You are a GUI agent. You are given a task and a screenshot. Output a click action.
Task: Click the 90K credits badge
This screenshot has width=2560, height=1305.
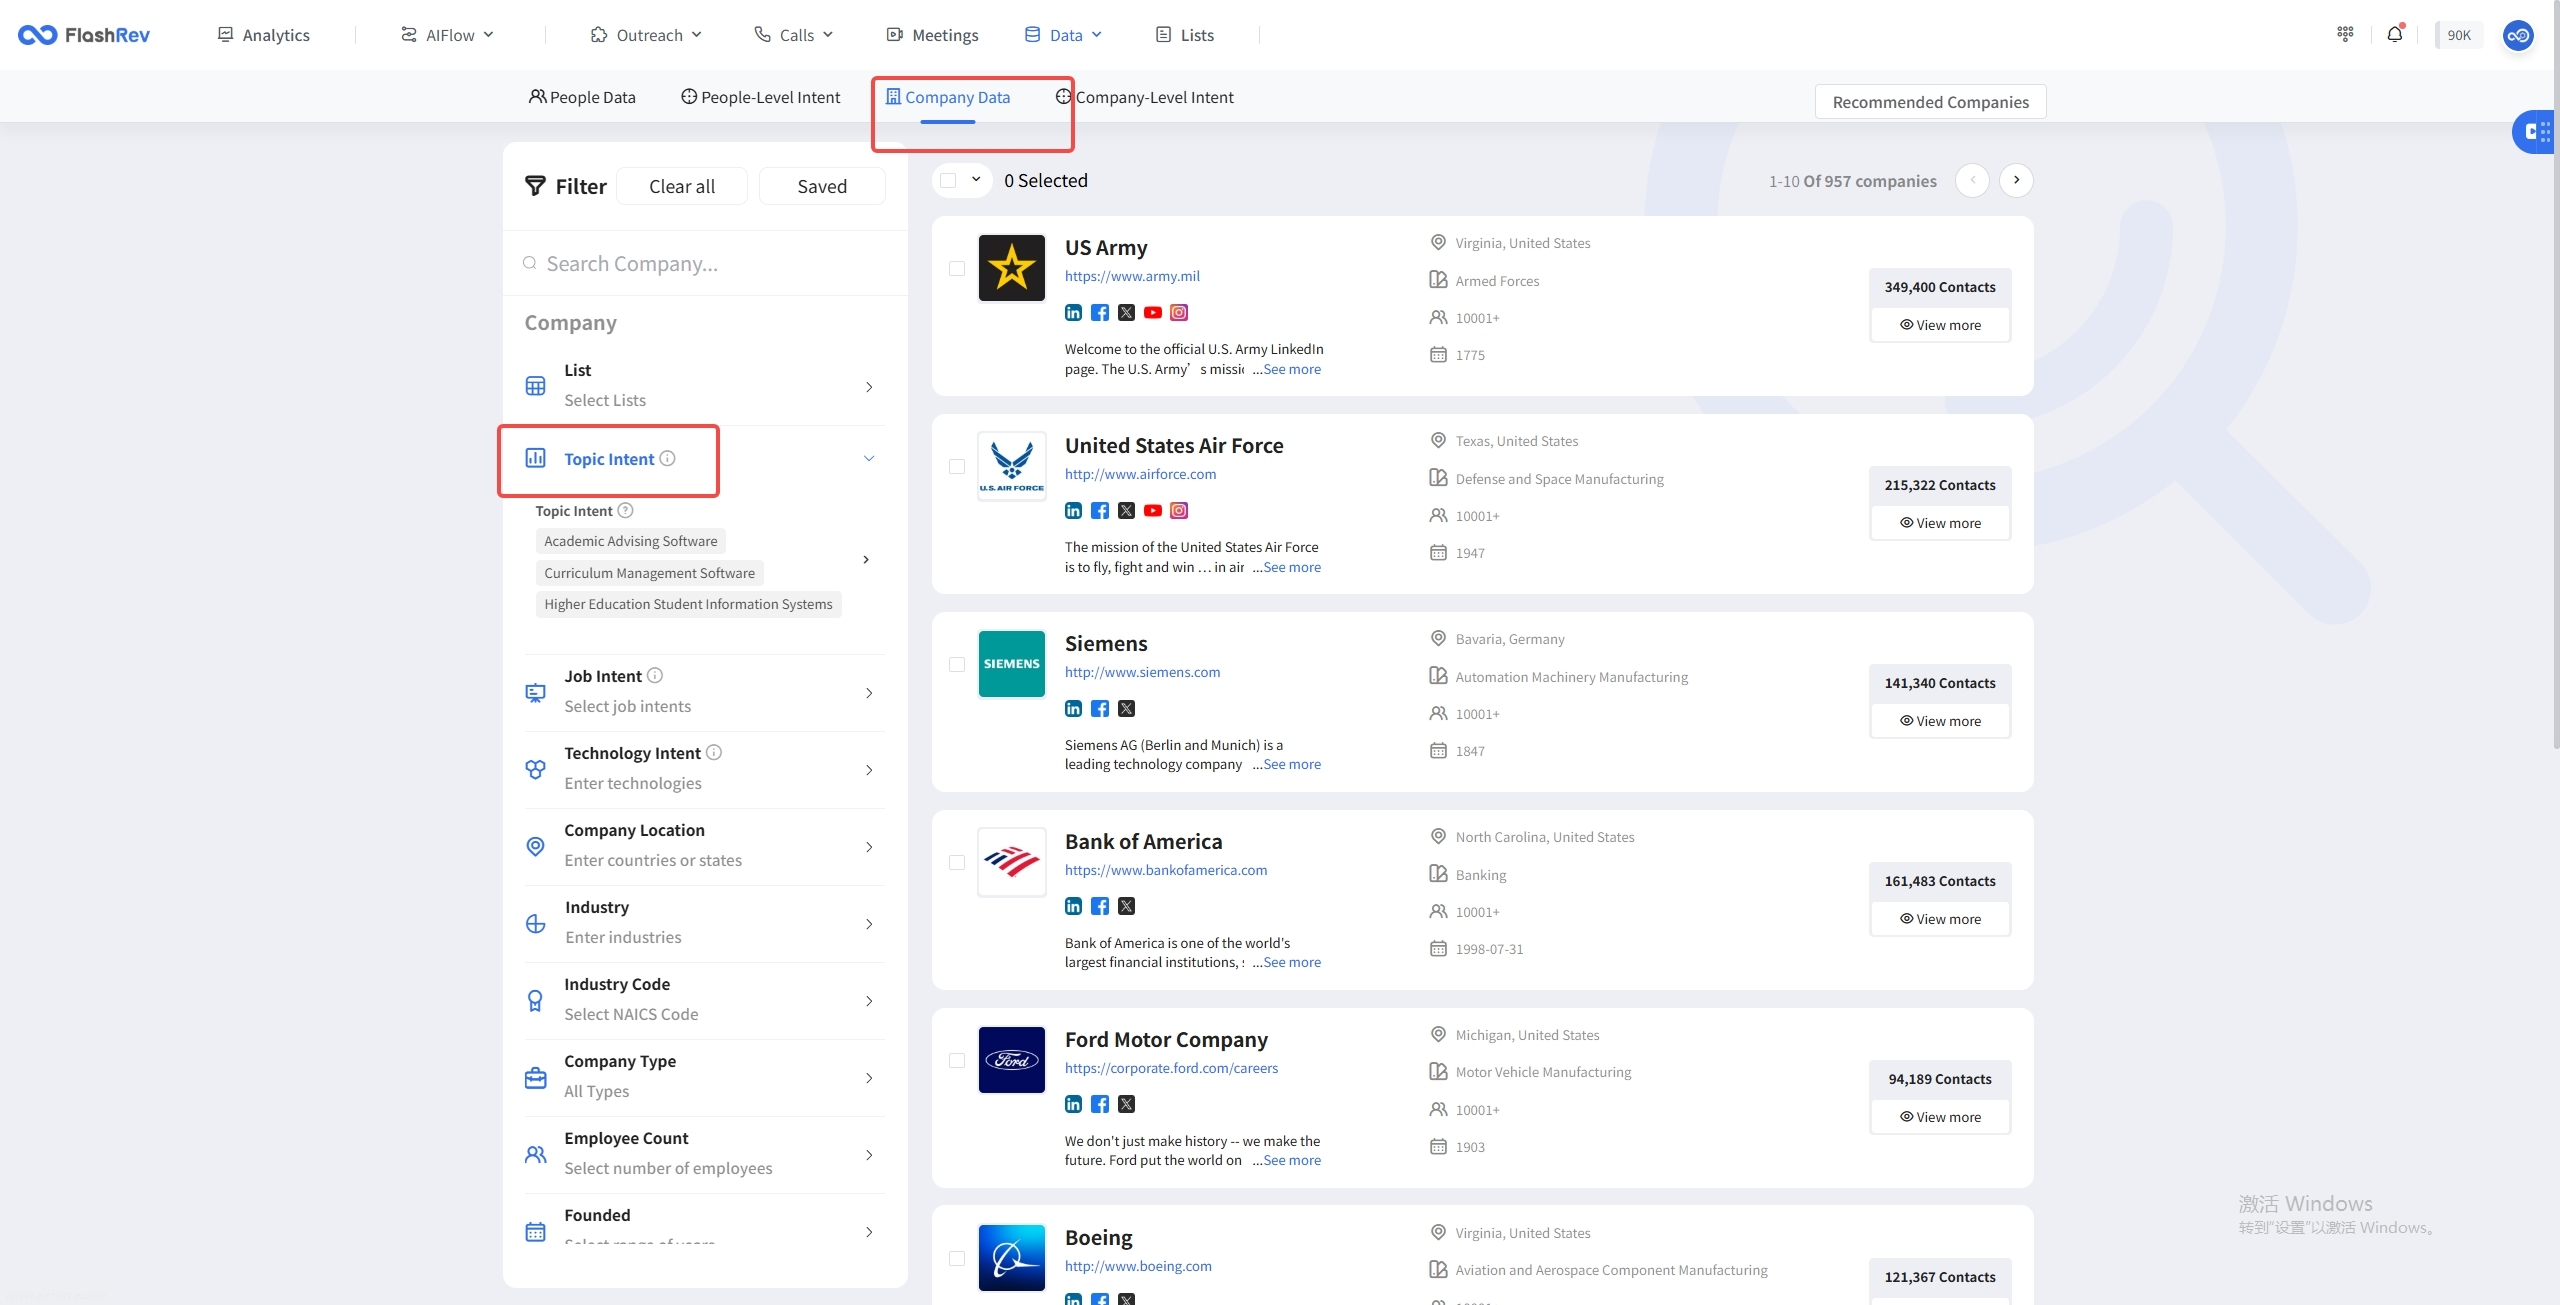tap(2458, 35)
